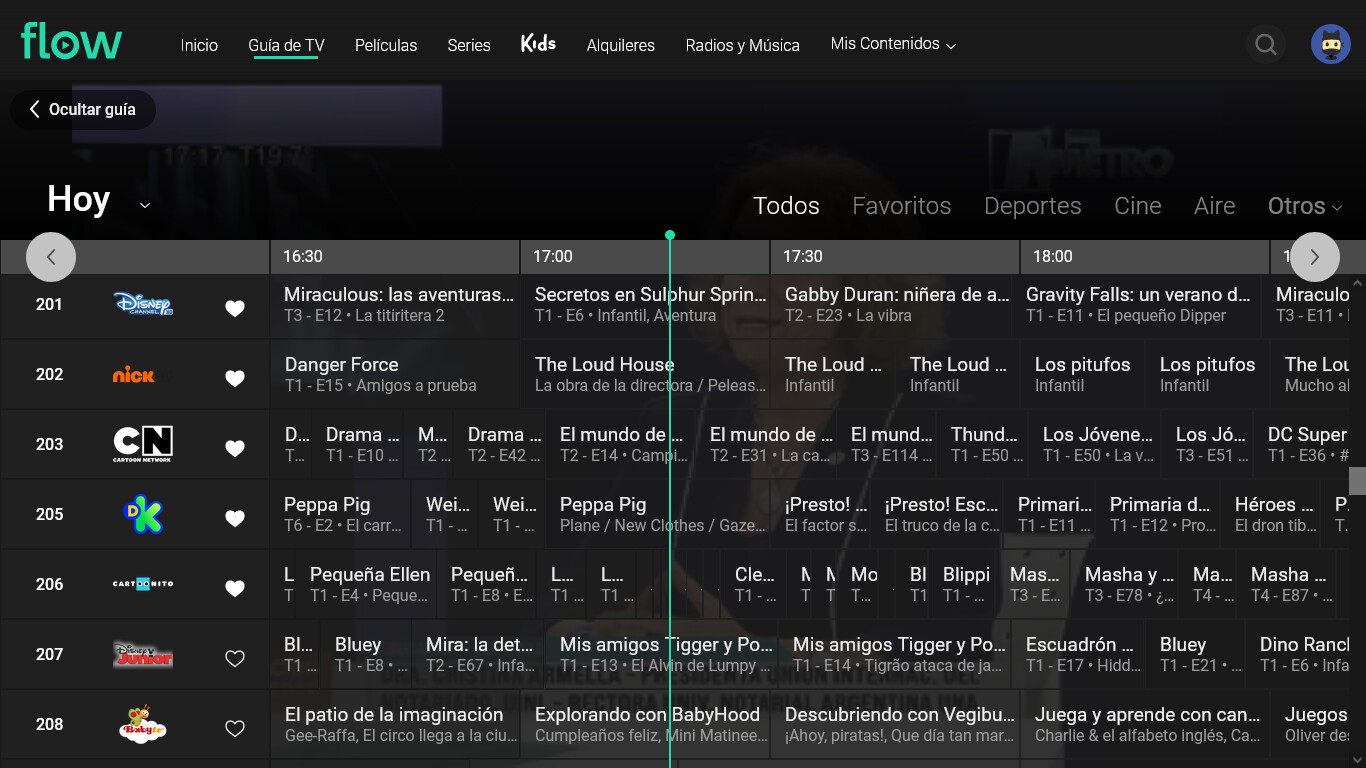Open Juega y aprende con canciones program
1366x768 pixels.
1145,725
